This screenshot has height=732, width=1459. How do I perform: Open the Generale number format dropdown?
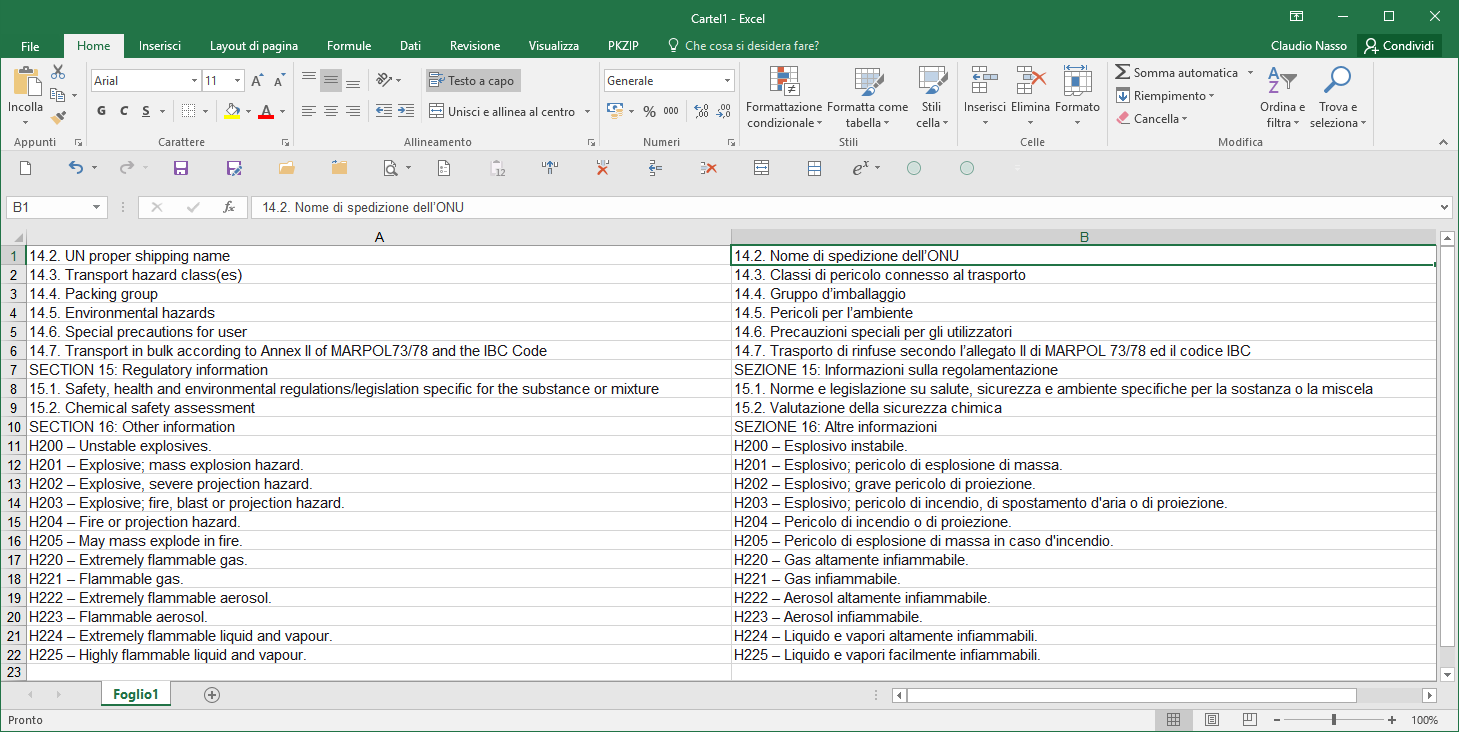727,81
